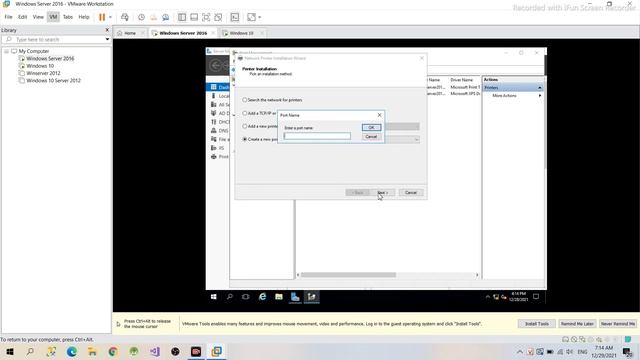640x360 pixels.
Task: Click the host Windows Start button
Action: [10, 351]
